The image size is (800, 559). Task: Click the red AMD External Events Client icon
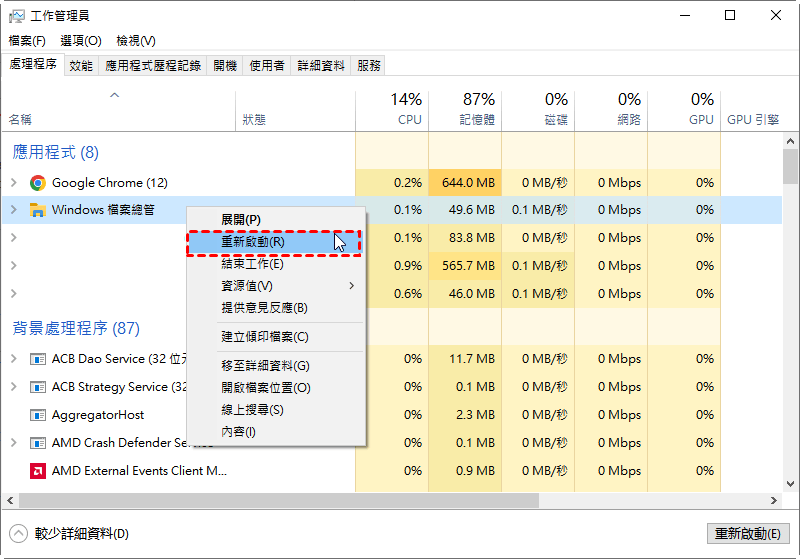38,471
